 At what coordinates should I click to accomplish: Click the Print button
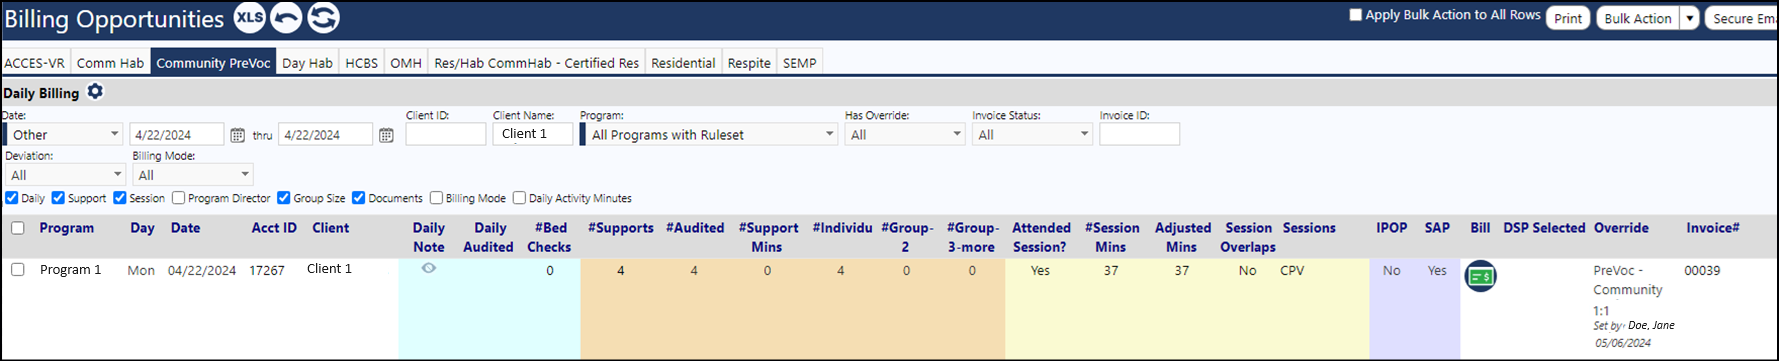click(1568, 18)
